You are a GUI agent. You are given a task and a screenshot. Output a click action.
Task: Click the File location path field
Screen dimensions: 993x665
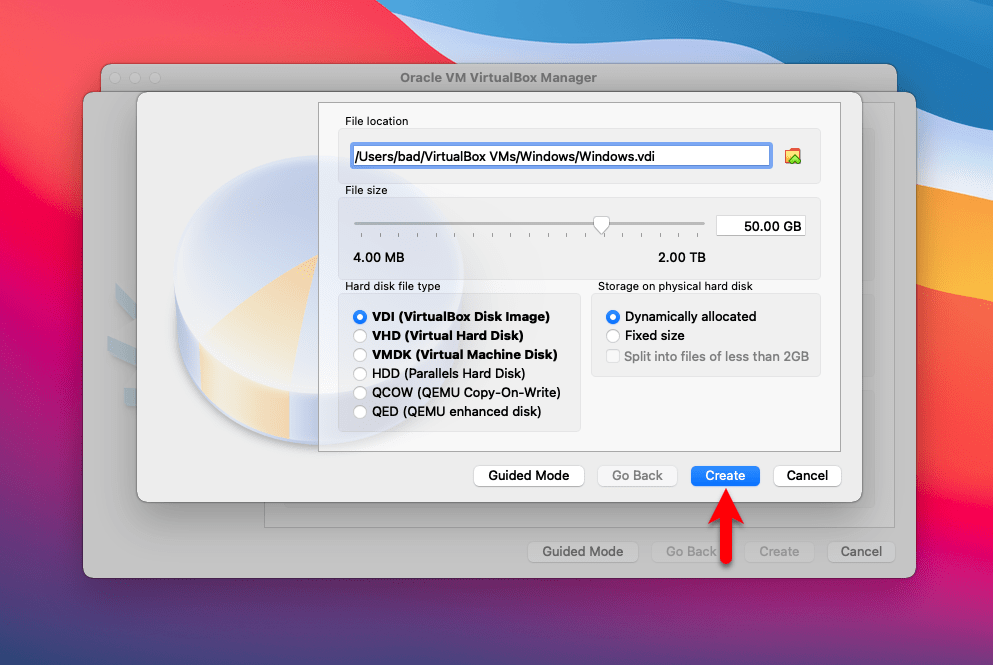(x=561, y=156)
